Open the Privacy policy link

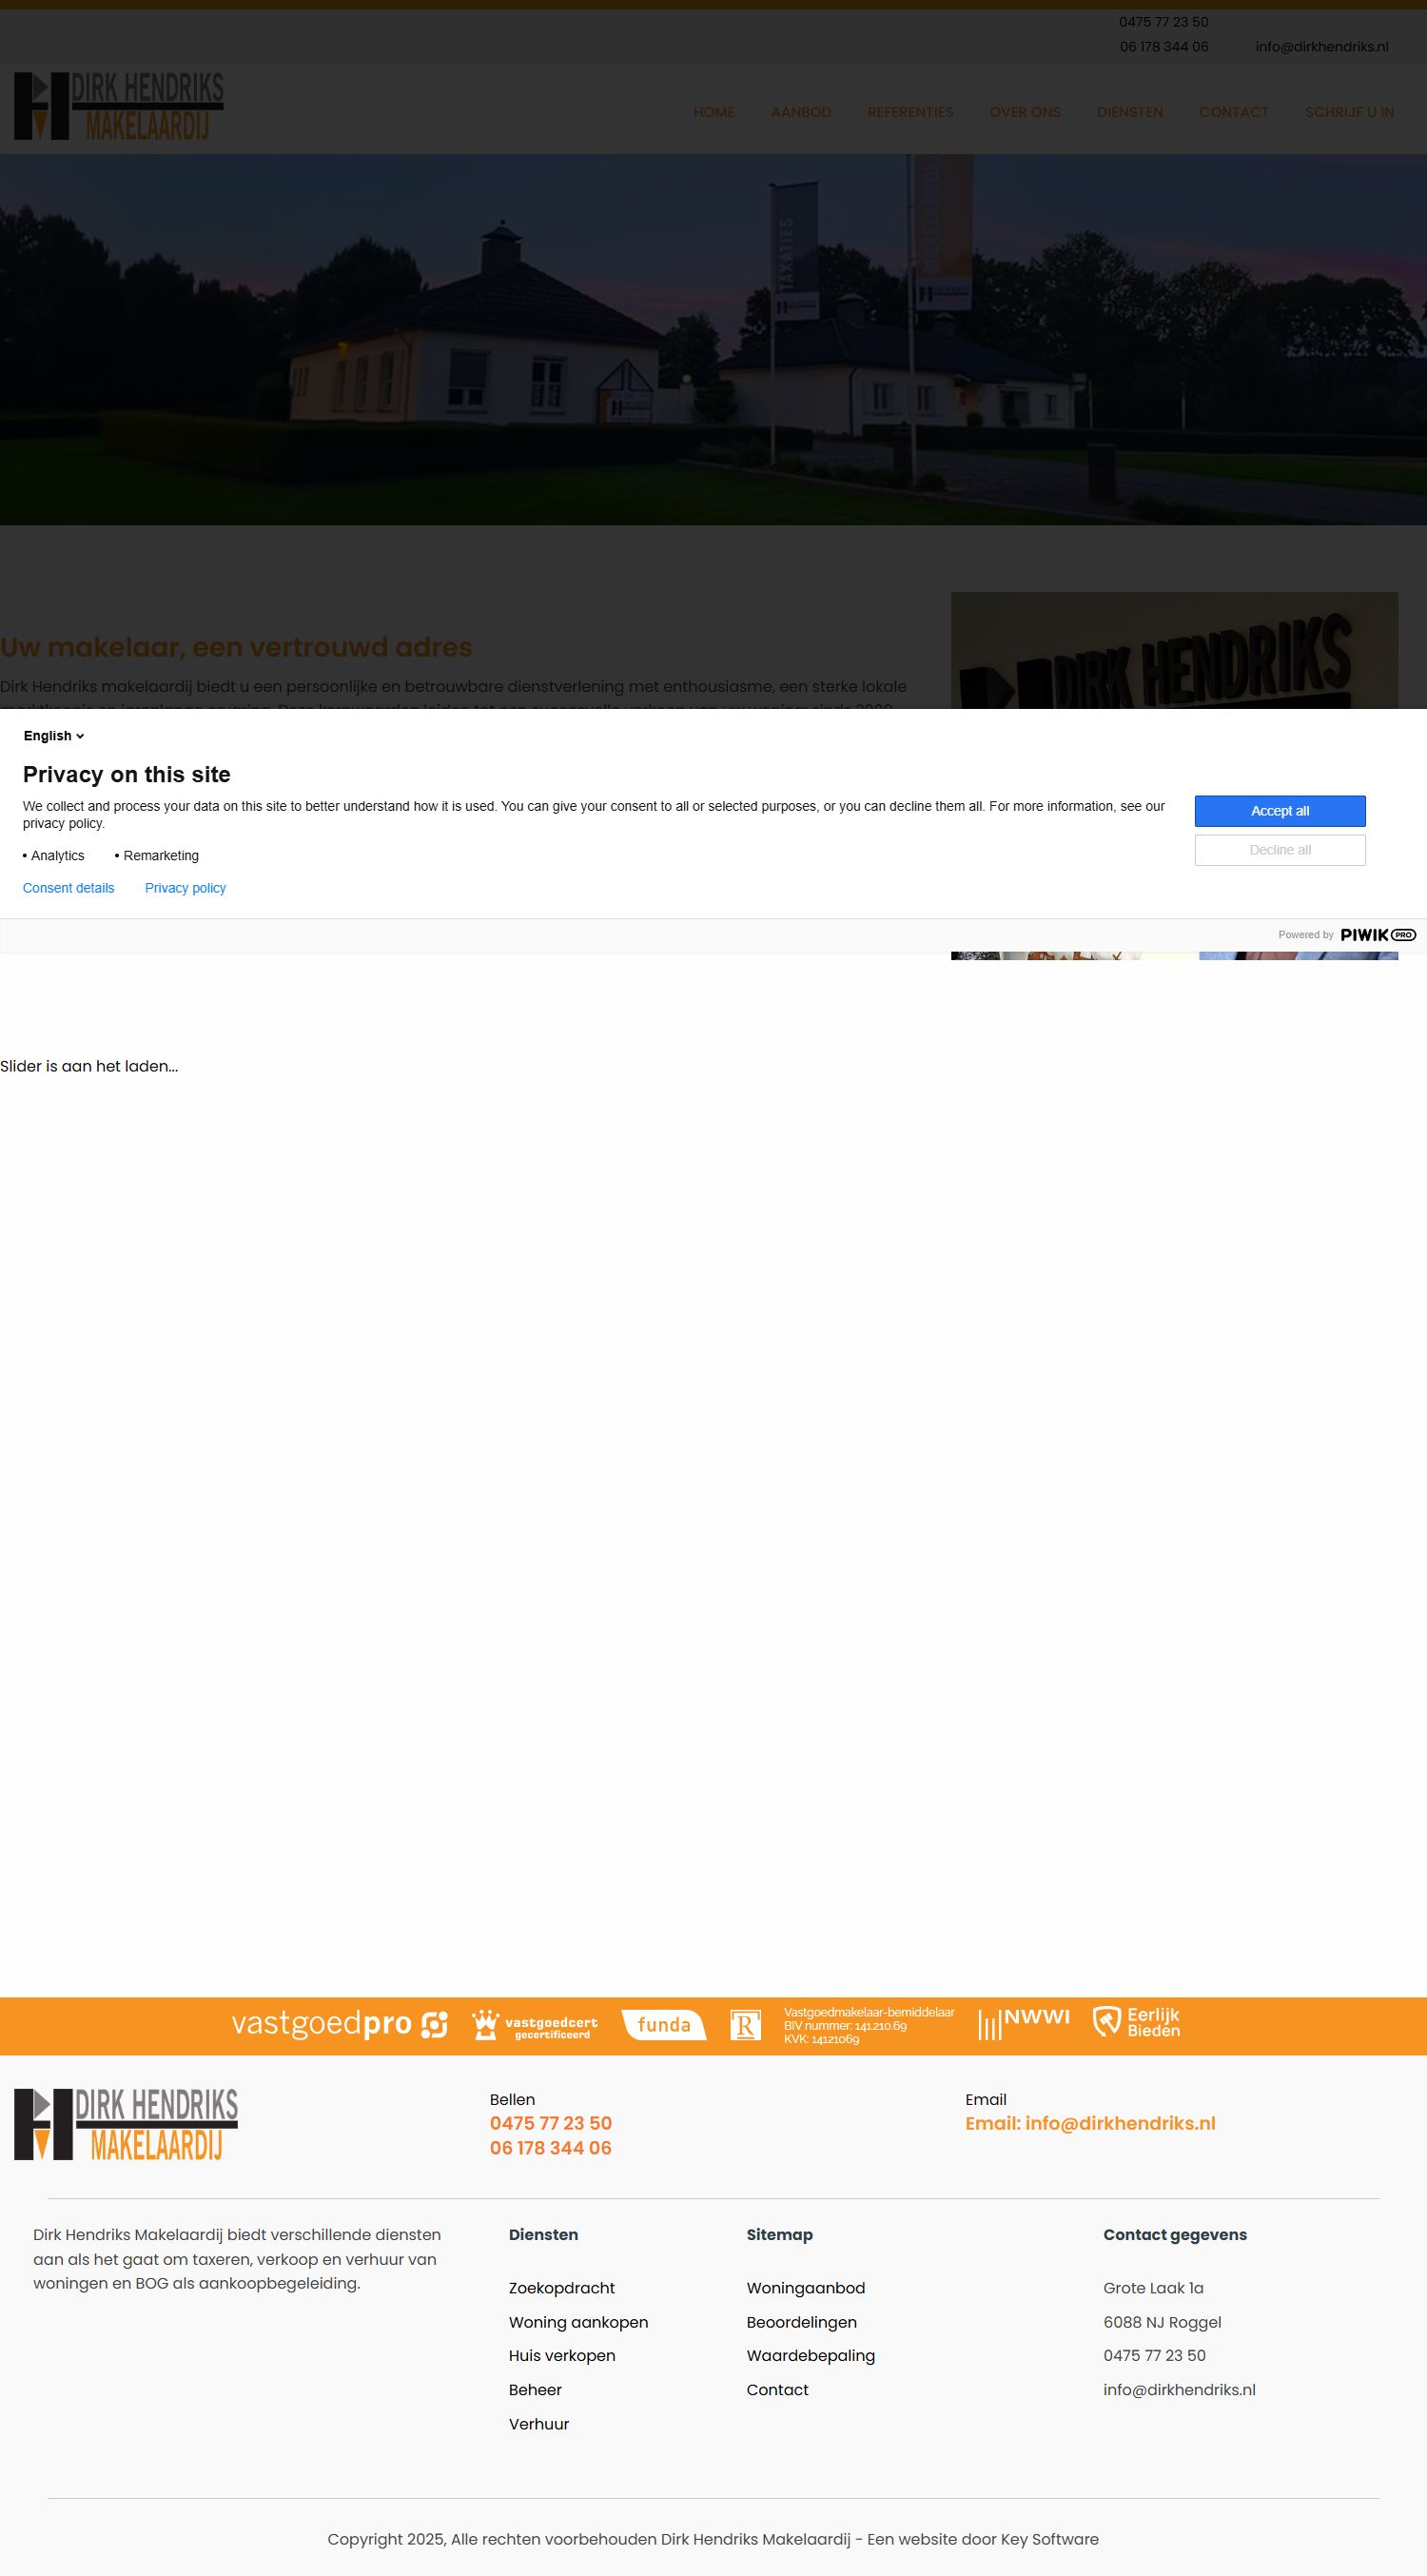185,888
